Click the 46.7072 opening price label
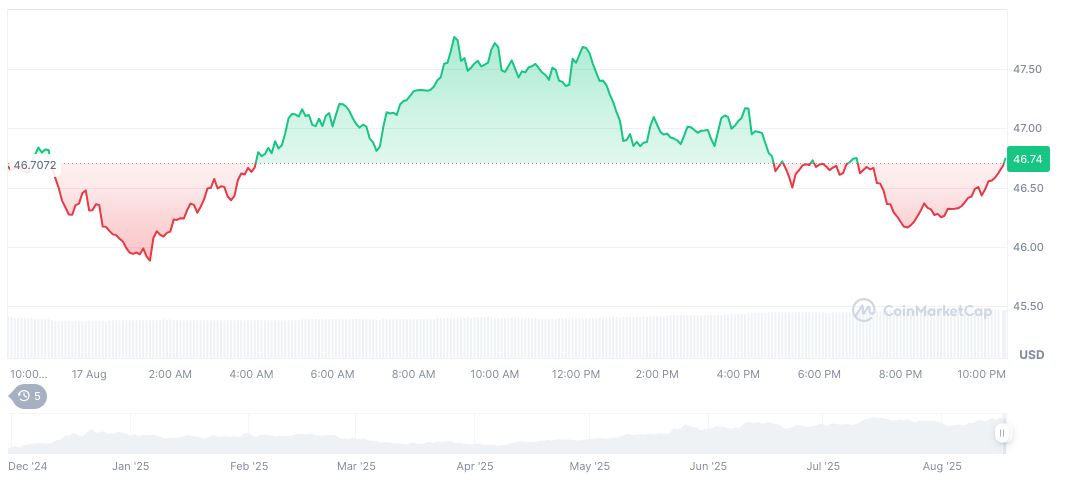The width and height of the screenshot is (1072, 477). point(34,165)
